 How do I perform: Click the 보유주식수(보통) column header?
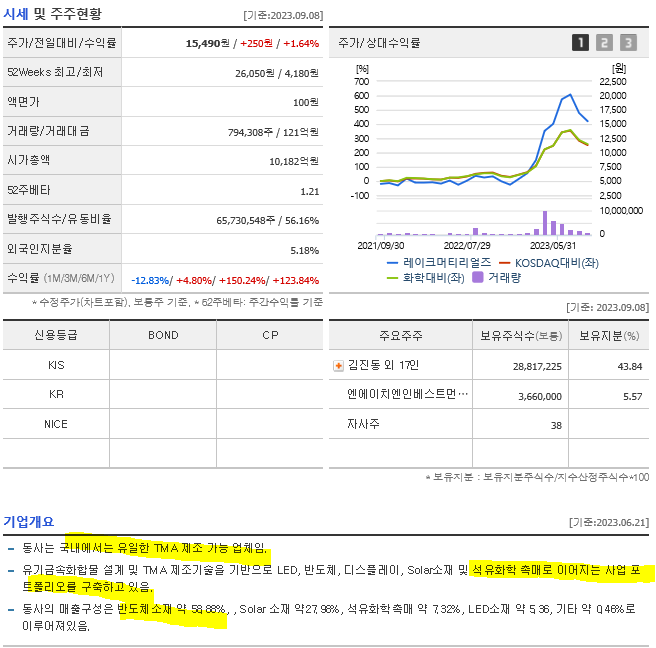(521, 336)
